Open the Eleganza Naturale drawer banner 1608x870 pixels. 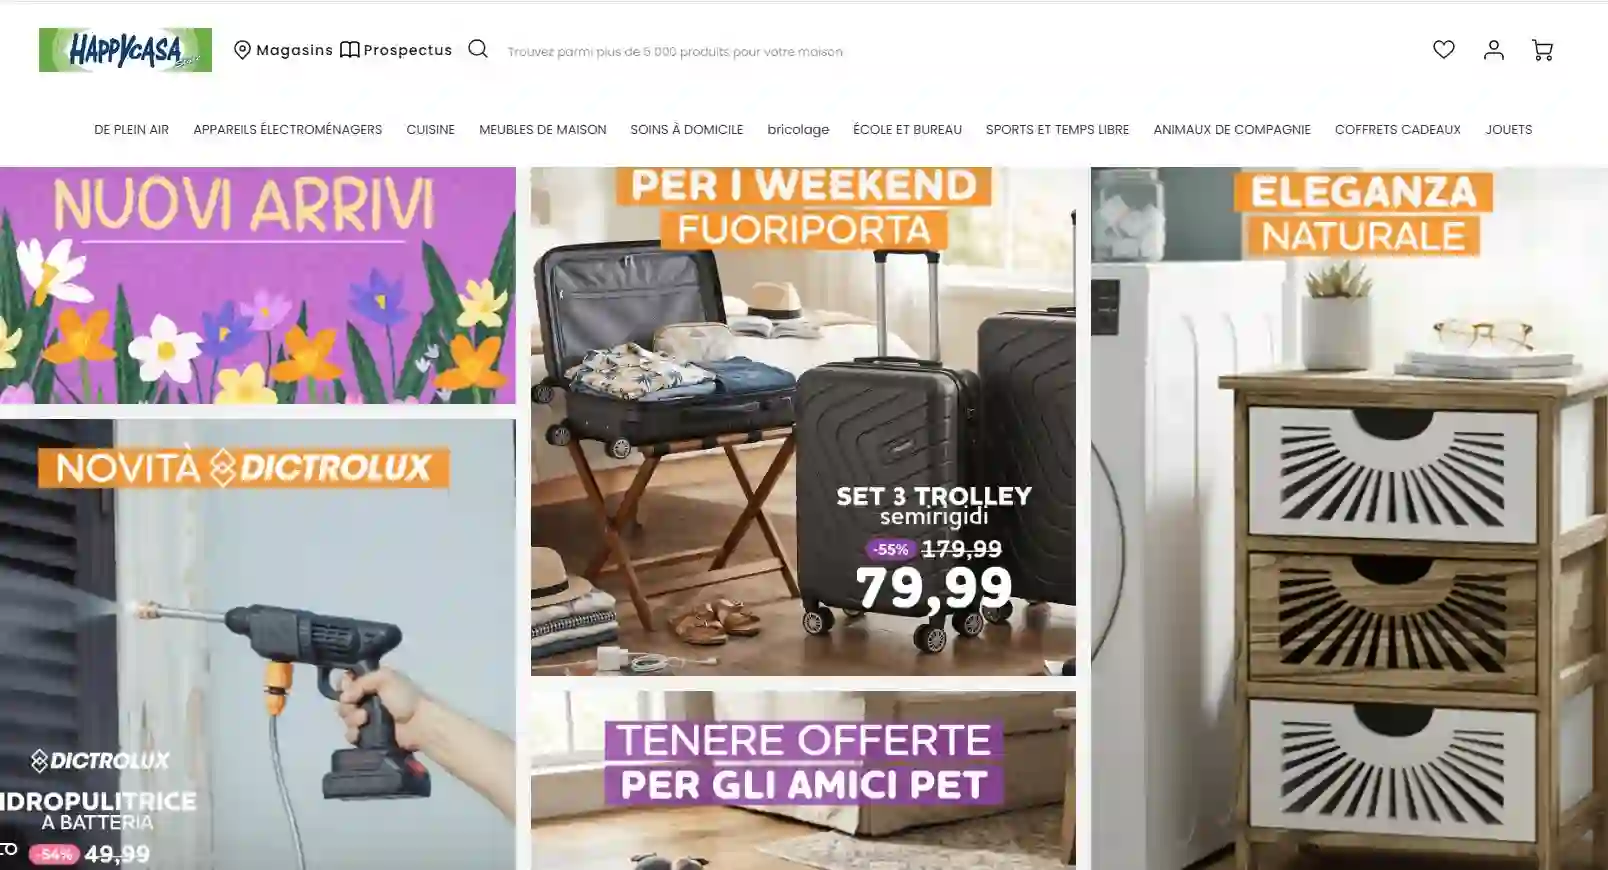pos(1349,518)
